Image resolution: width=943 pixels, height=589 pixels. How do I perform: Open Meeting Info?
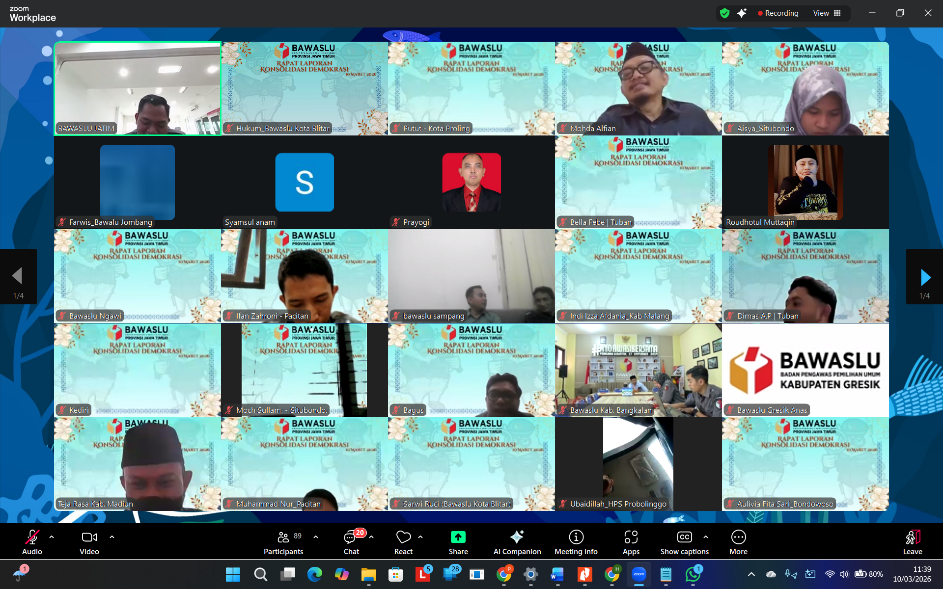[x=576, y=541]
